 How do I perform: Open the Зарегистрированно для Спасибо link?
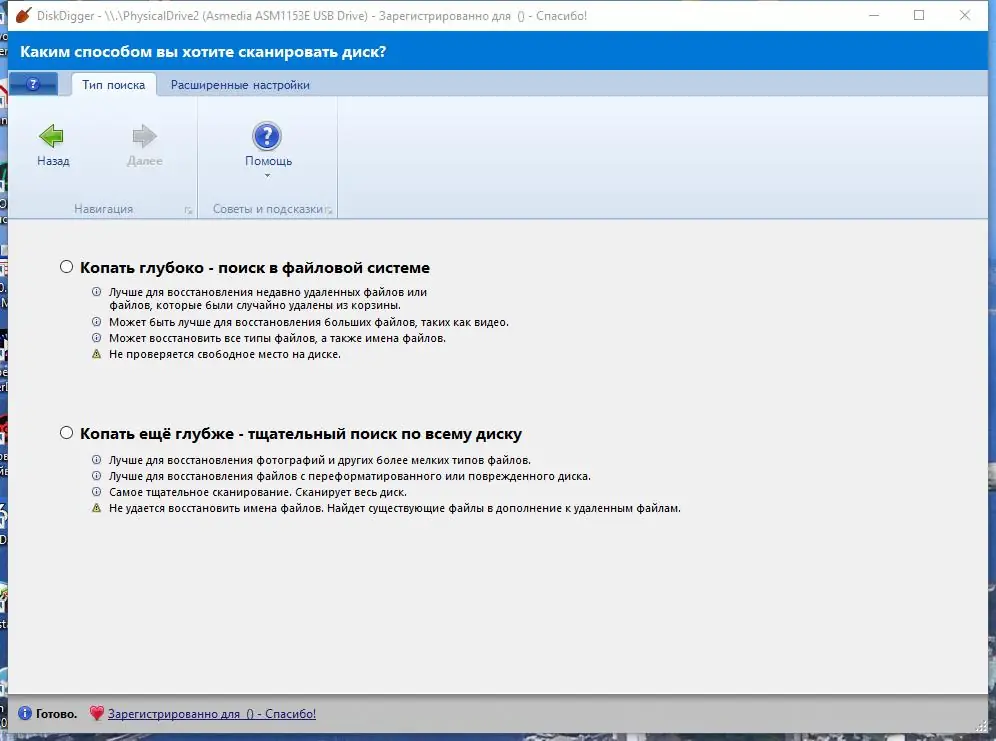(213, 713)
